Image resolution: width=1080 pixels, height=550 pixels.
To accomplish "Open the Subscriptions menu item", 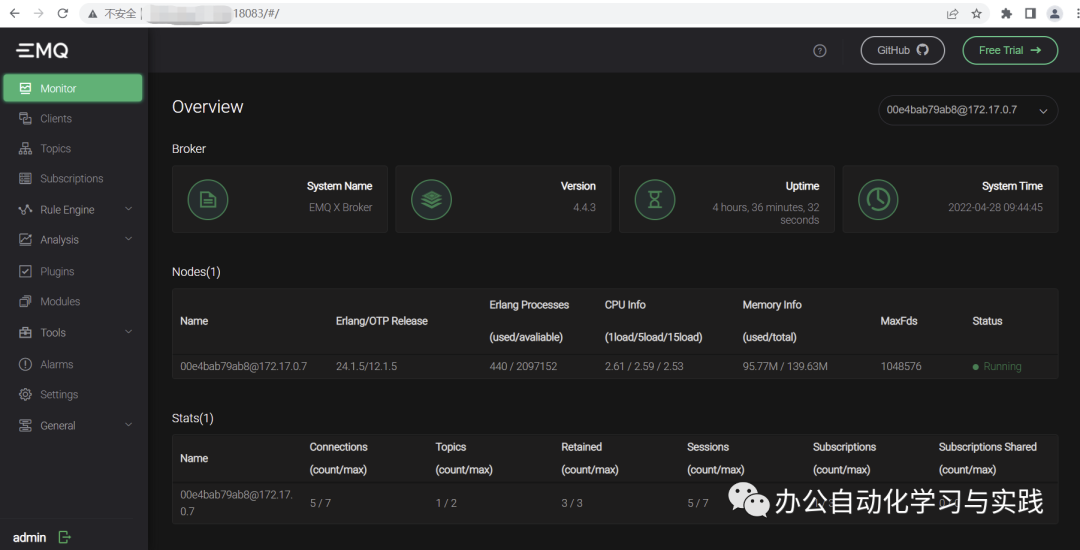I will pos(73,178).
